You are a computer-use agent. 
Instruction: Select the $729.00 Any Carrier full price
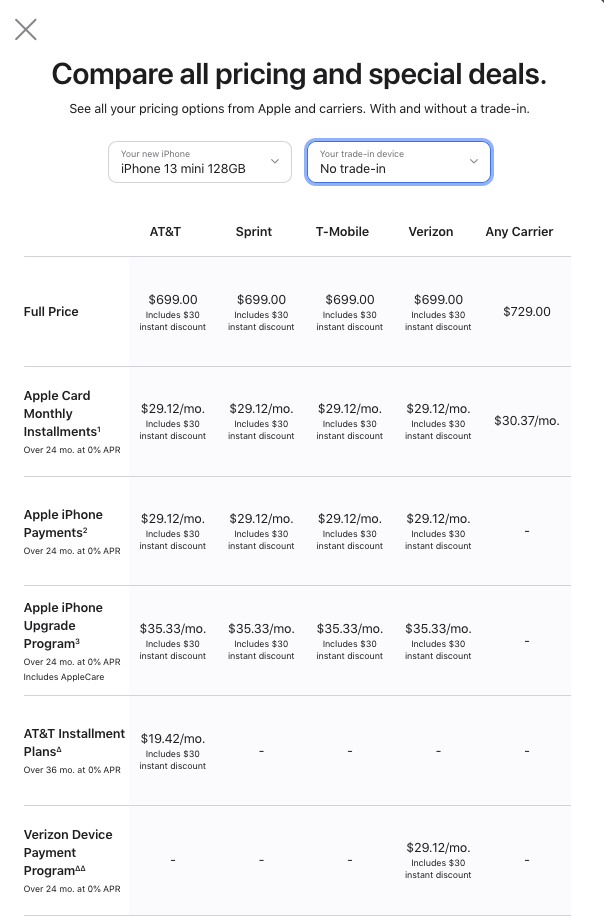click(527, 312)
